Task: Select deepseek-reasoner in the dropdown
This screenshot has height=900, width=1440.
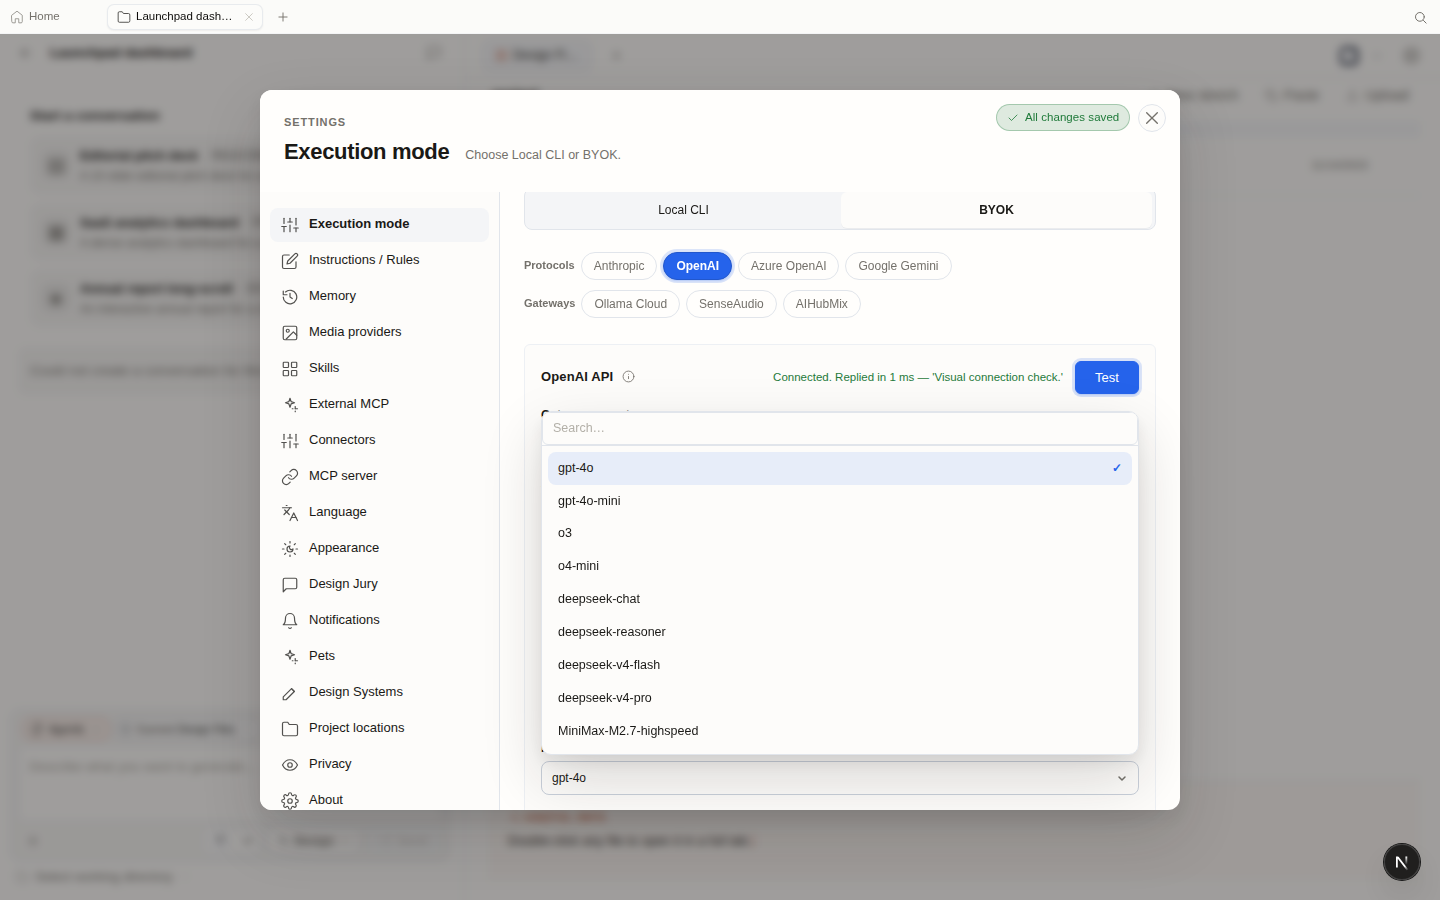Action: tap(840, 632)
